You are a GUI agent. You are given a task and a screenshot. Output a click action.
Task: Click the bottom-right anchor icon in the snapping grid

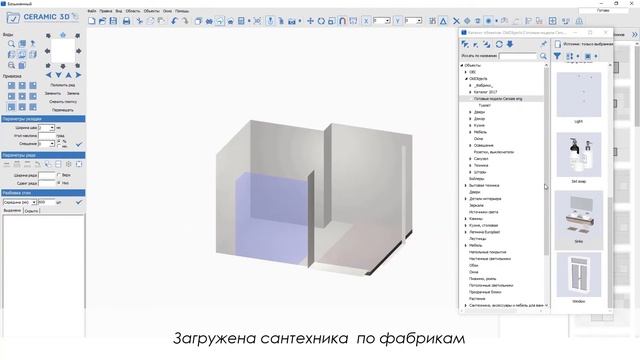click(33, 107)
